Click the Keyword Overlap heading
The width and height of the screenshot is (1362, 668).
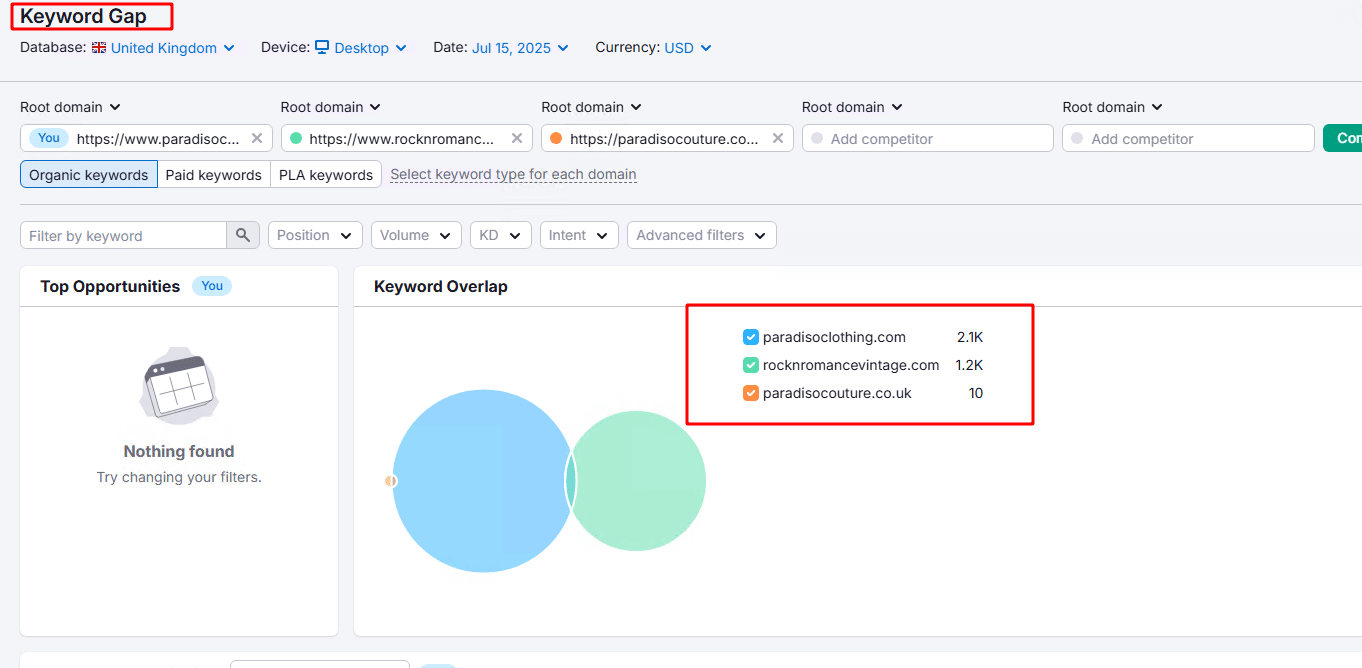(x=441, y=286)
